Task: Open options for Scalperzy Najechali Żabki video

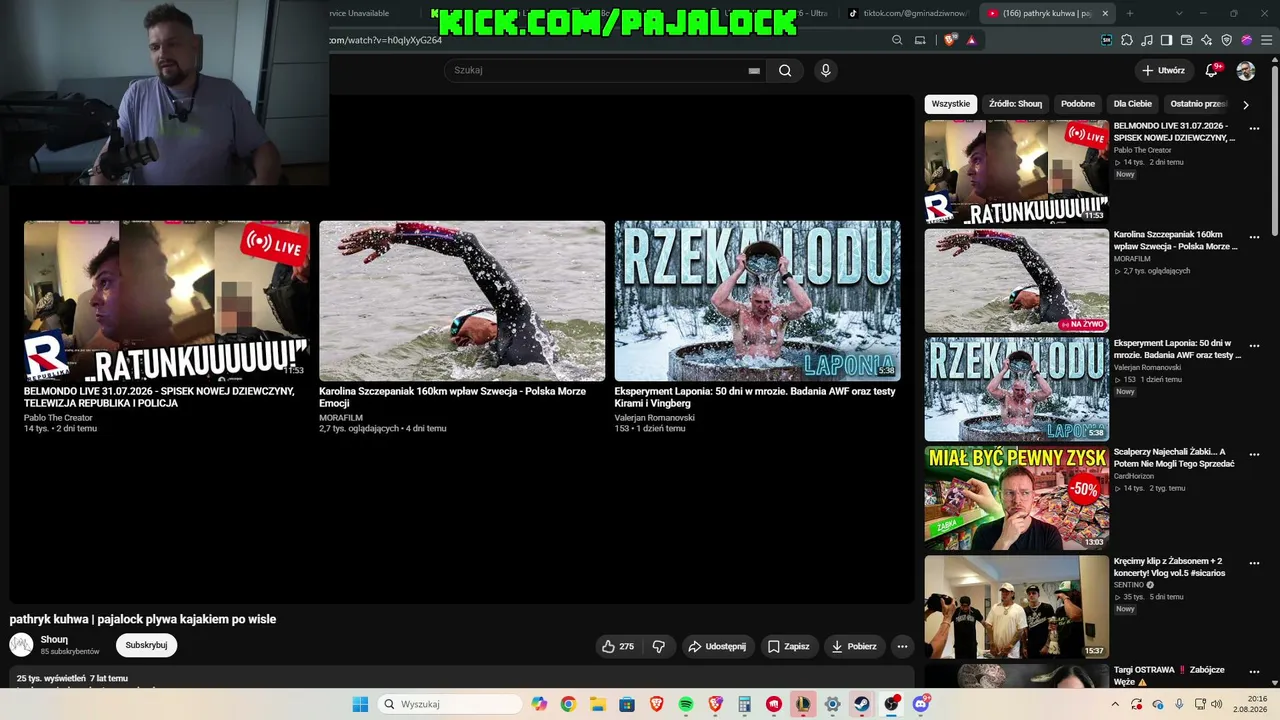Action: coord(1254,454)
